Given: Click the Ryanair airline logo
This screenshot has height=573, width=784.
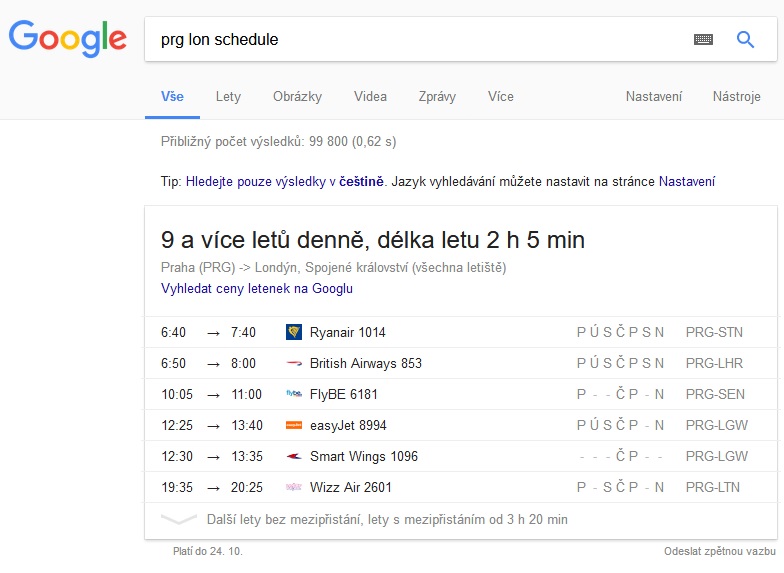Looking at the screenshot, I should [x=294, y=332].
